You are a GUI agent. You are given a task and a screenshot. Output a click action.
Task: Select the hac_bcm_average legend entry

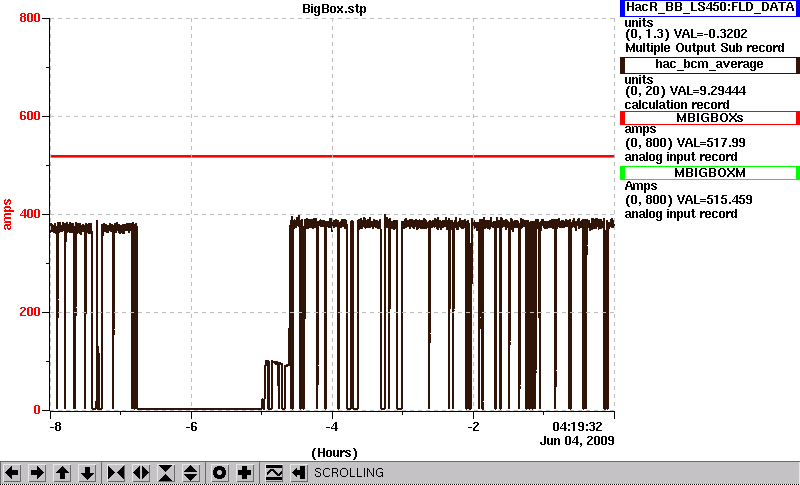click(x=710, y=64)
